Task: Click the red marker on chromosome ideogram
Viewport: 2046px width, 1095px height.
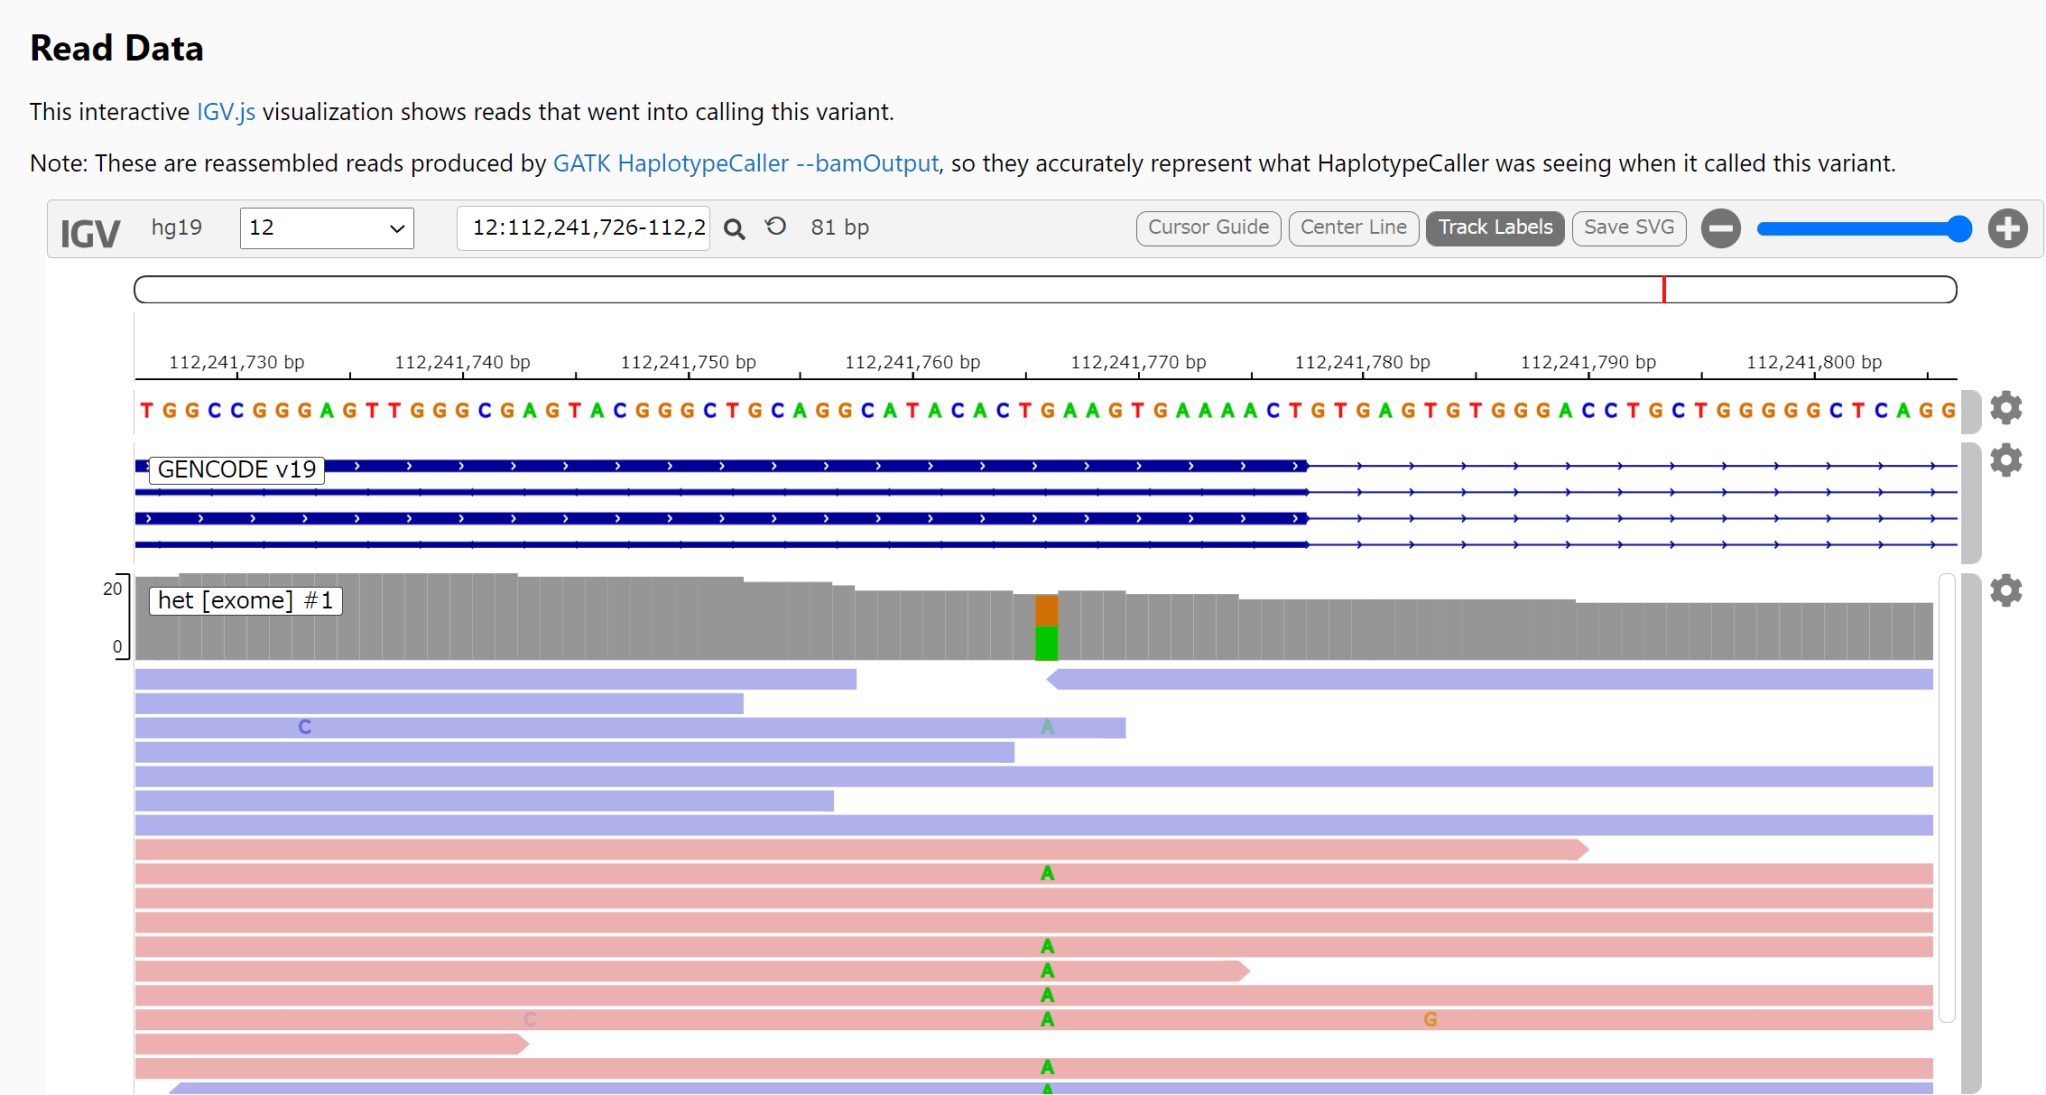Action: 1663,290
